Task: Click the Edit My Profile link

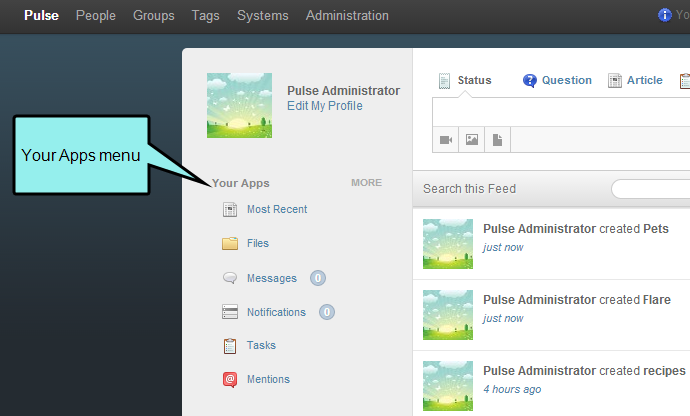Action: tap(325, 106)
